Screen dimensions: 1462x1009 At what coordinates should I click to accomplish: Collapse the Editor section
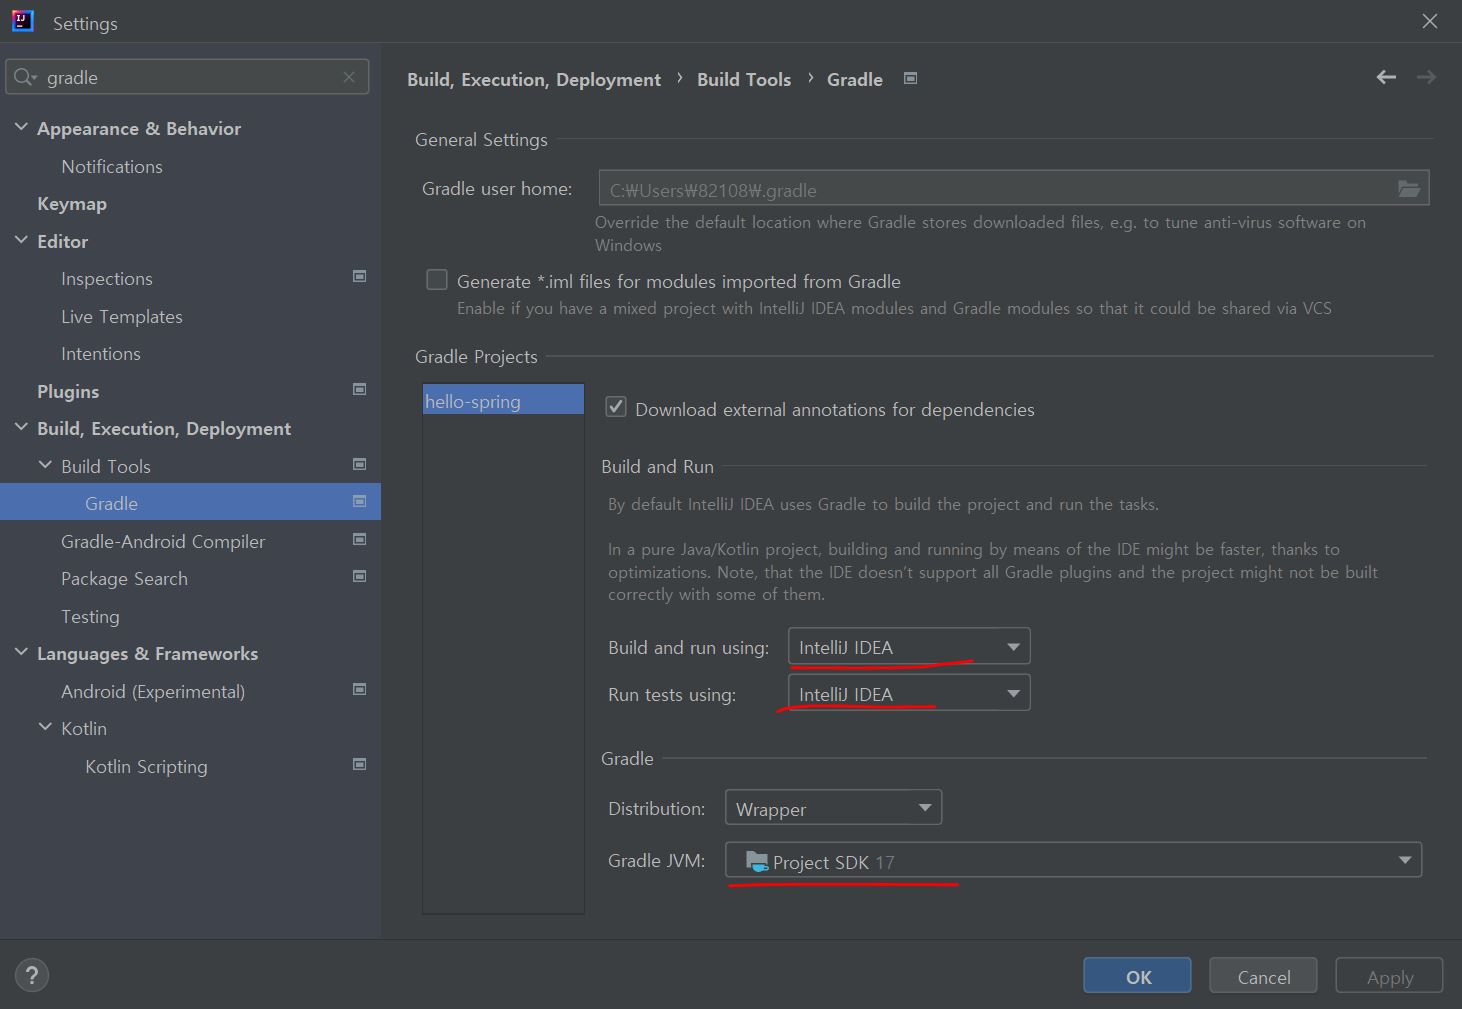(21, 240)
